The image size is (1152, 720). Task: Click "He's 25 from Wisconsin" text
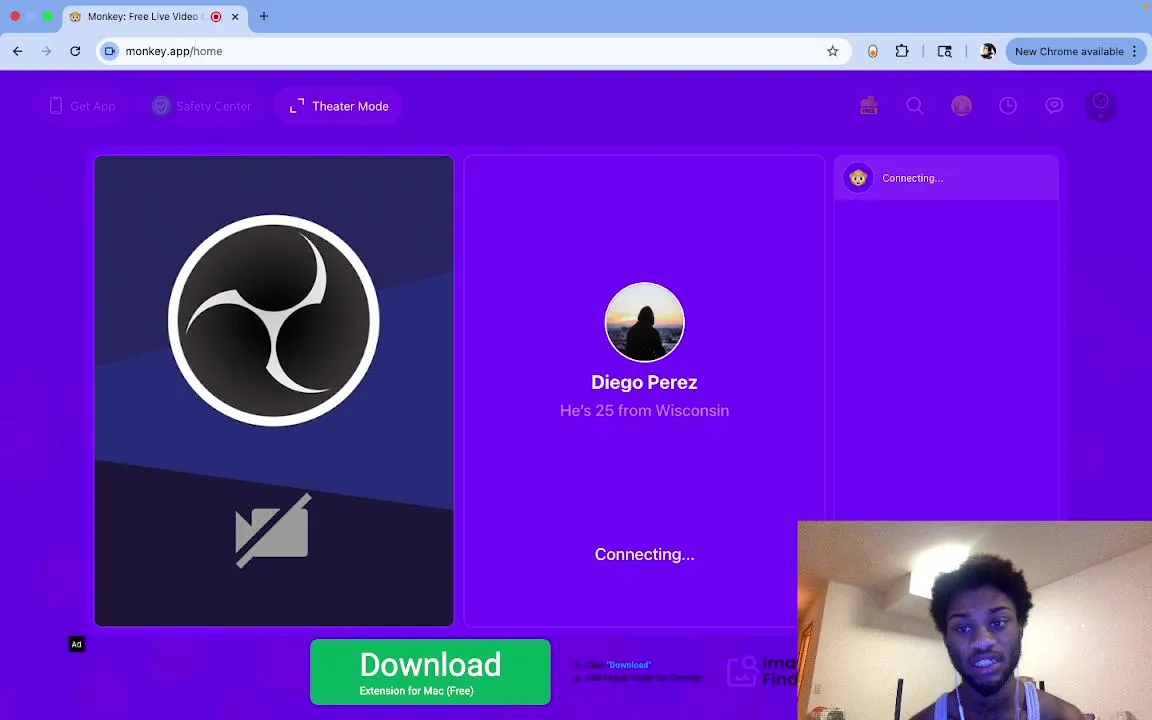tap(644, 411)
